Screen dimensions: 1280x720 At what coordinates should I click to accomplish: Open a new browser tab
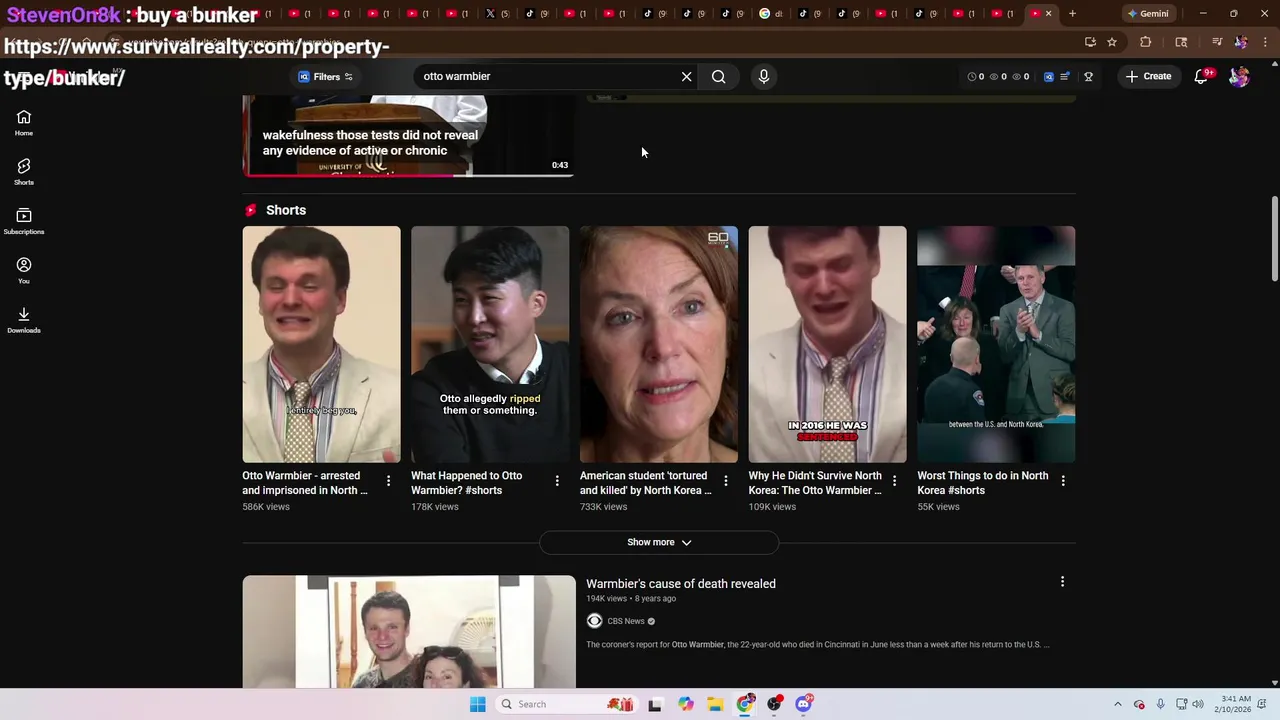(x=1072, y=13)
